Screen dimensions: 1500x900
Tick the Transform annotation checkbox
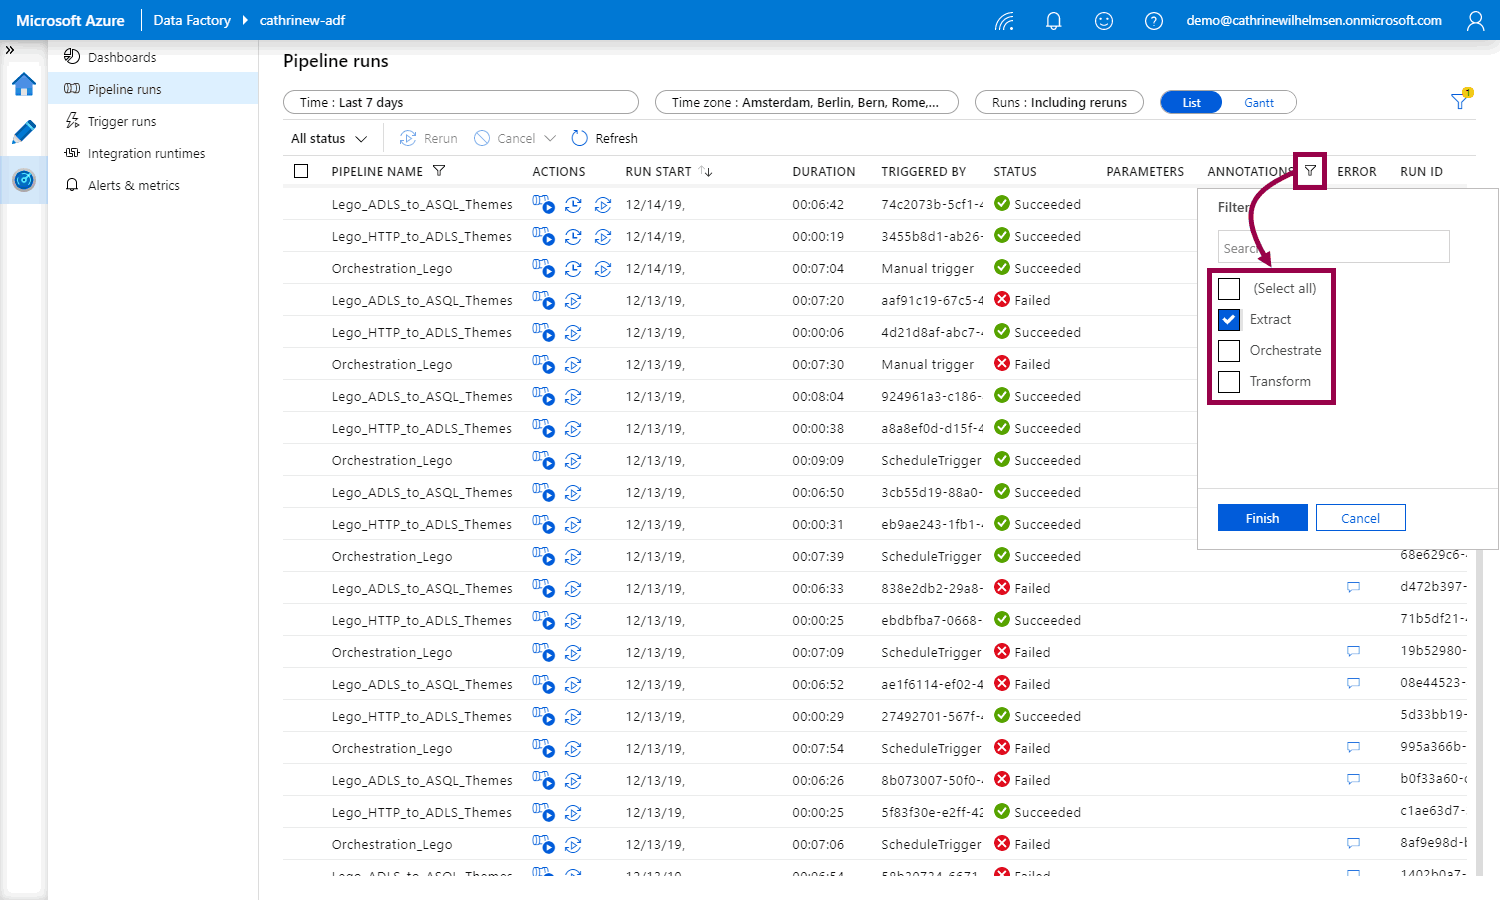click(1229, 382)
